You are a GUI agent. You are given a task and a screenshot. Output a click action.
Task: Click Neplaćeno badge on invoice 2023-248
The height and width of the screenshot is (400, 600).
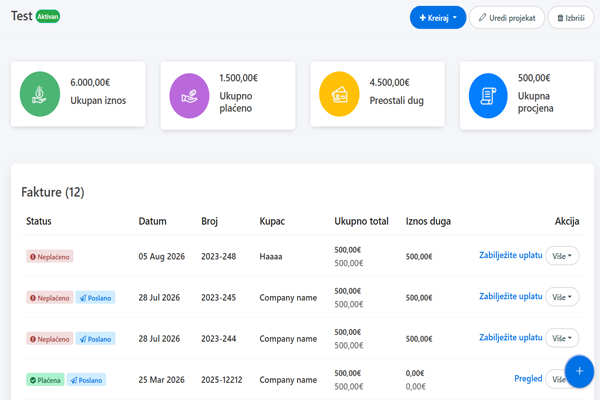click(x=50, y=256)
